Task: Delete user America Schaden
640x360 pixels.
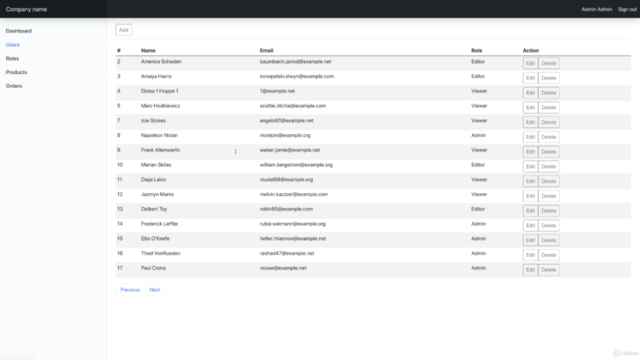Action: [x=549, y=63]
